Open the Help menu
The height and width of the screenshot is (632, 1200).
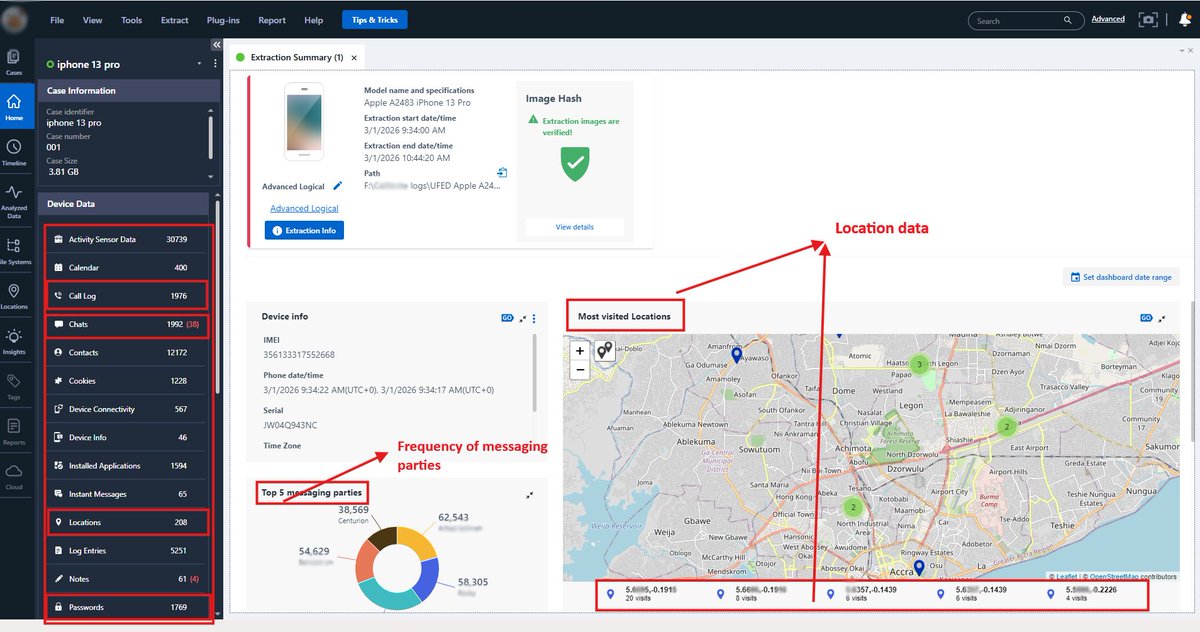[x=313, y=20]
